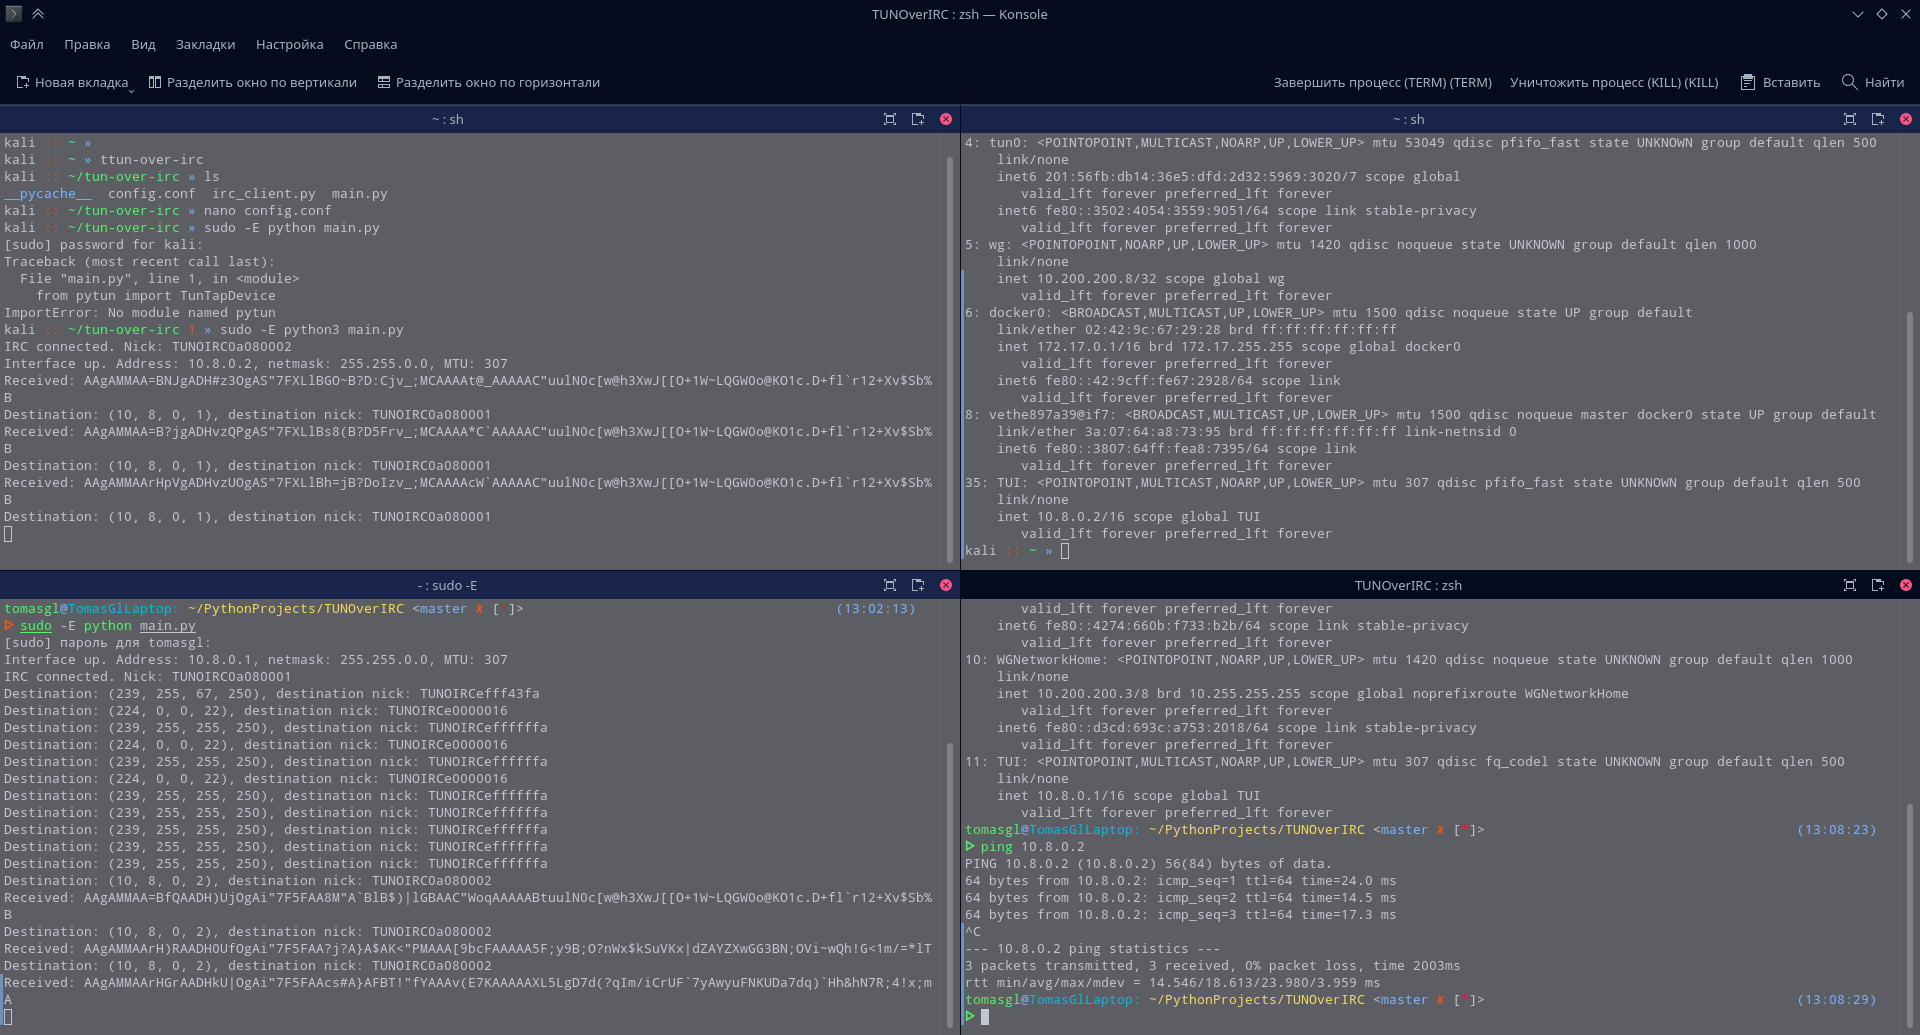Open the Вид menu
1920x1035 pixels.
143,44
